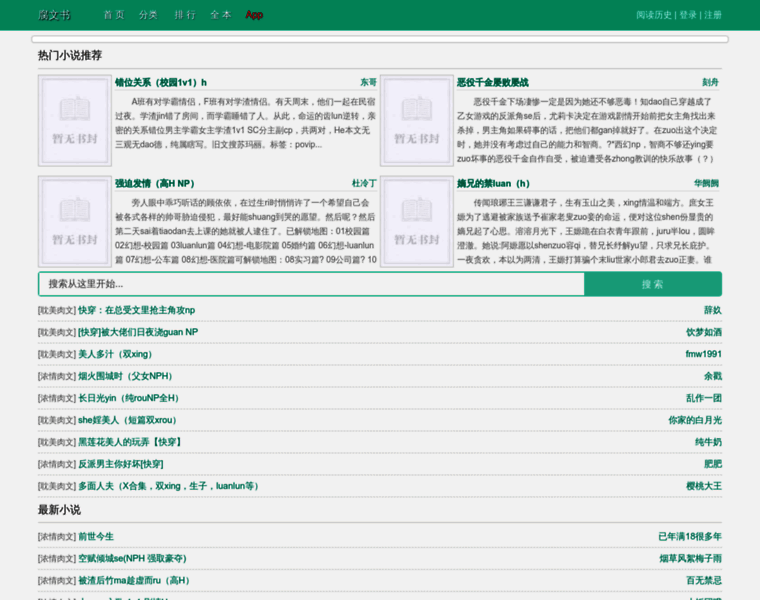Click the search box placeholder 搜索从这里开始

pos(310,284)
